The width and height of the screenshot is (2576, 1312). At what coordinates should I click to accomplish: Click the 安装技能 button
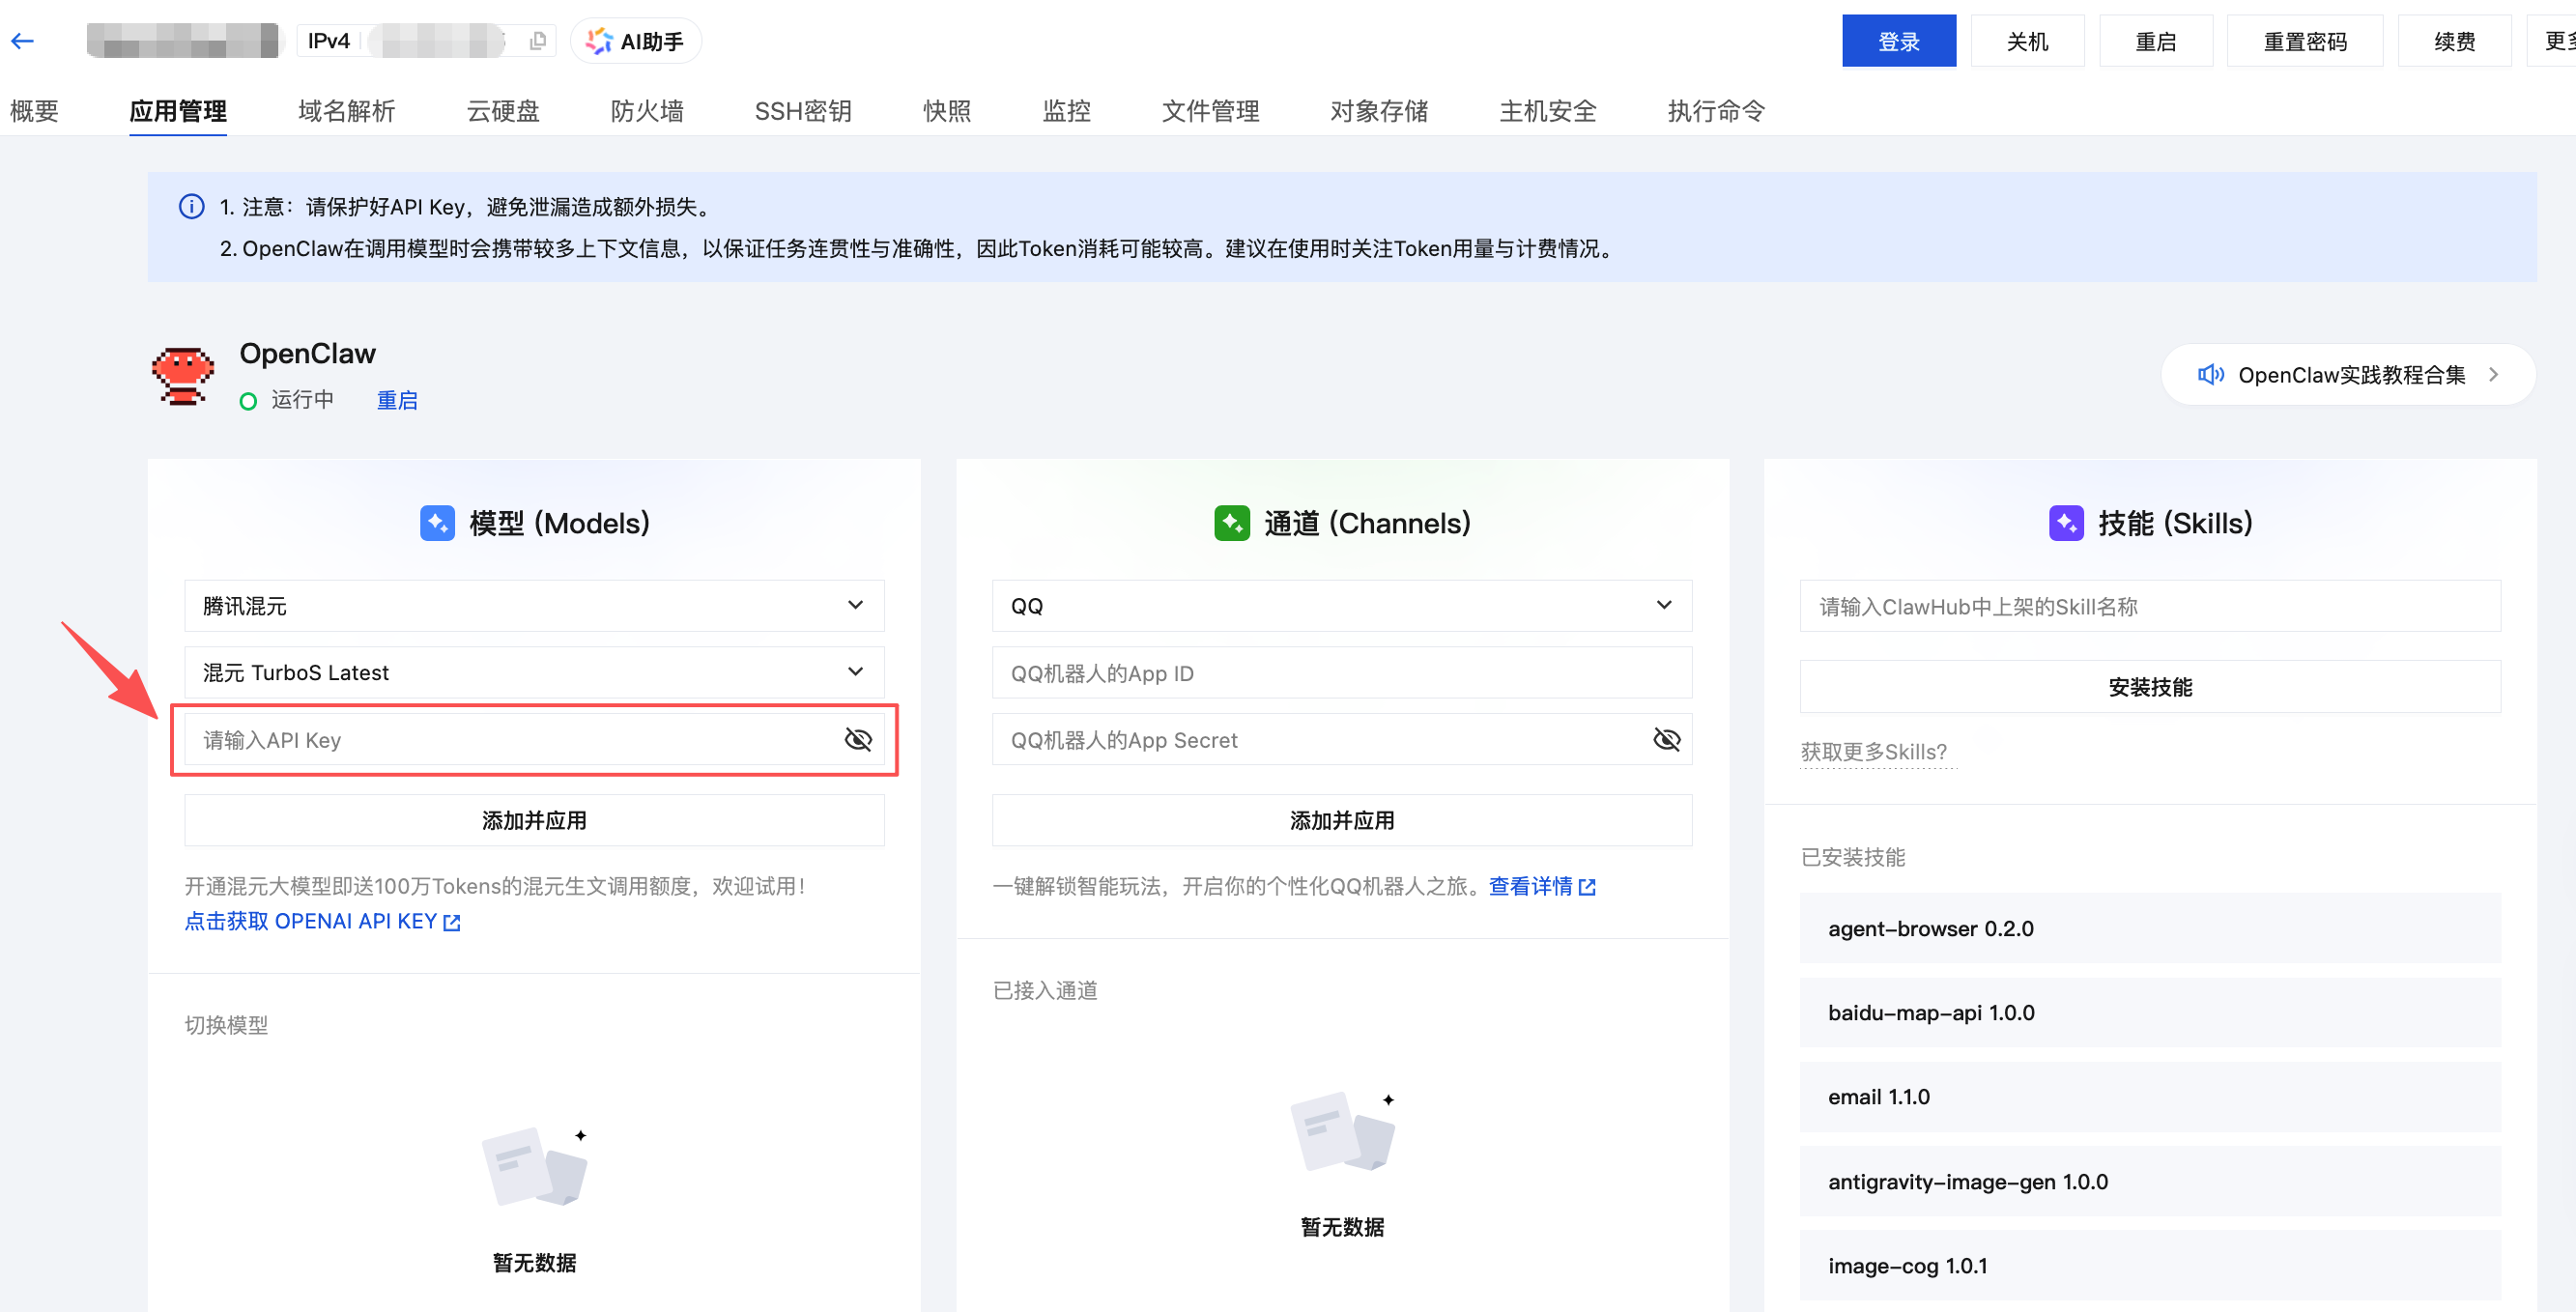coord(2150,687)
